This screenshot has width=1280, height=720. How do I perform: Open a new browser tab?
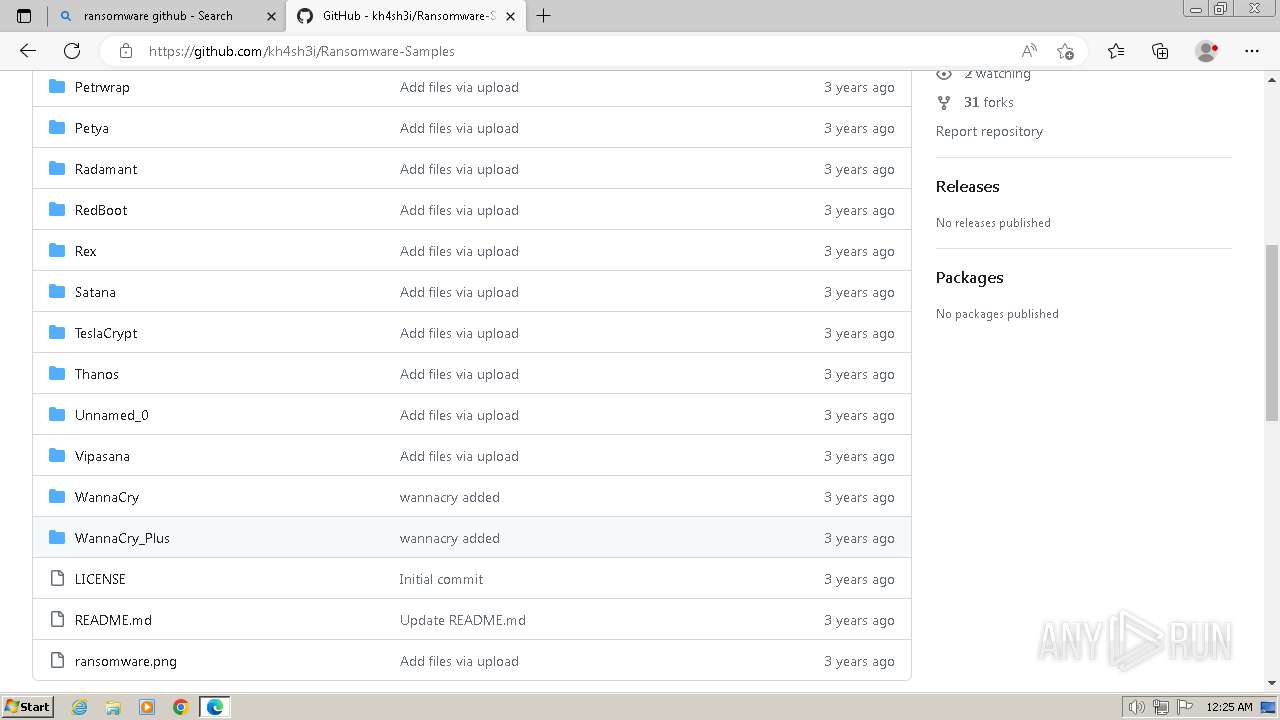point(544,16)
